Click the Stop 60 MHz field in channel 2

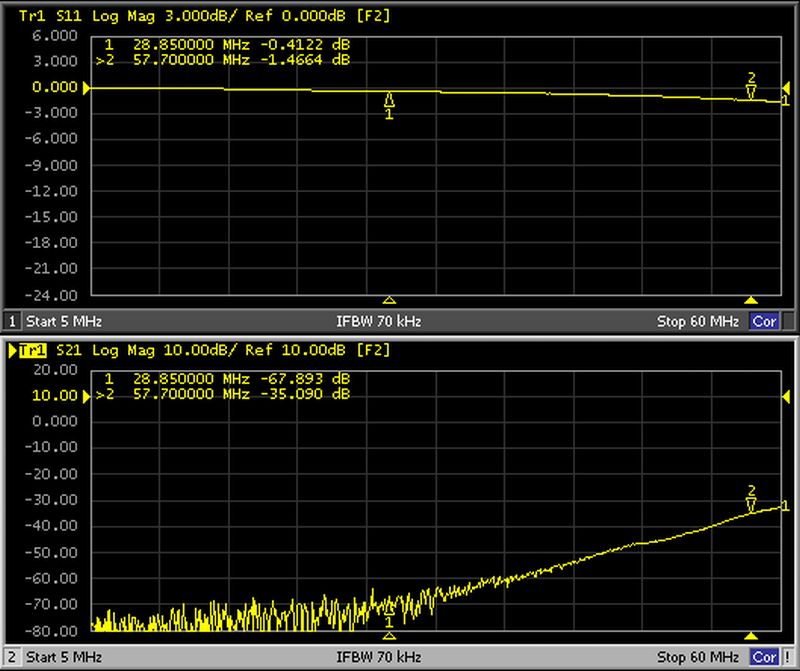tap(698, 657)
